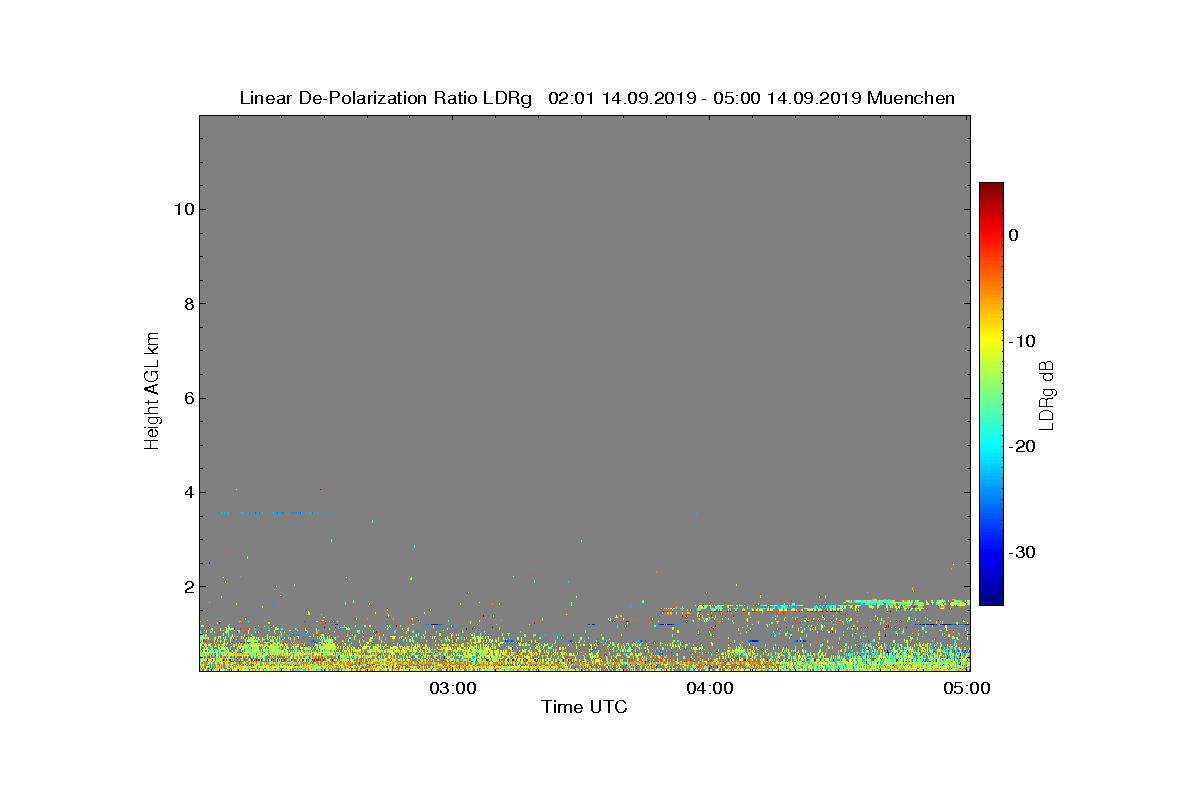Click the colorbar value 0

pos(1013,235)
